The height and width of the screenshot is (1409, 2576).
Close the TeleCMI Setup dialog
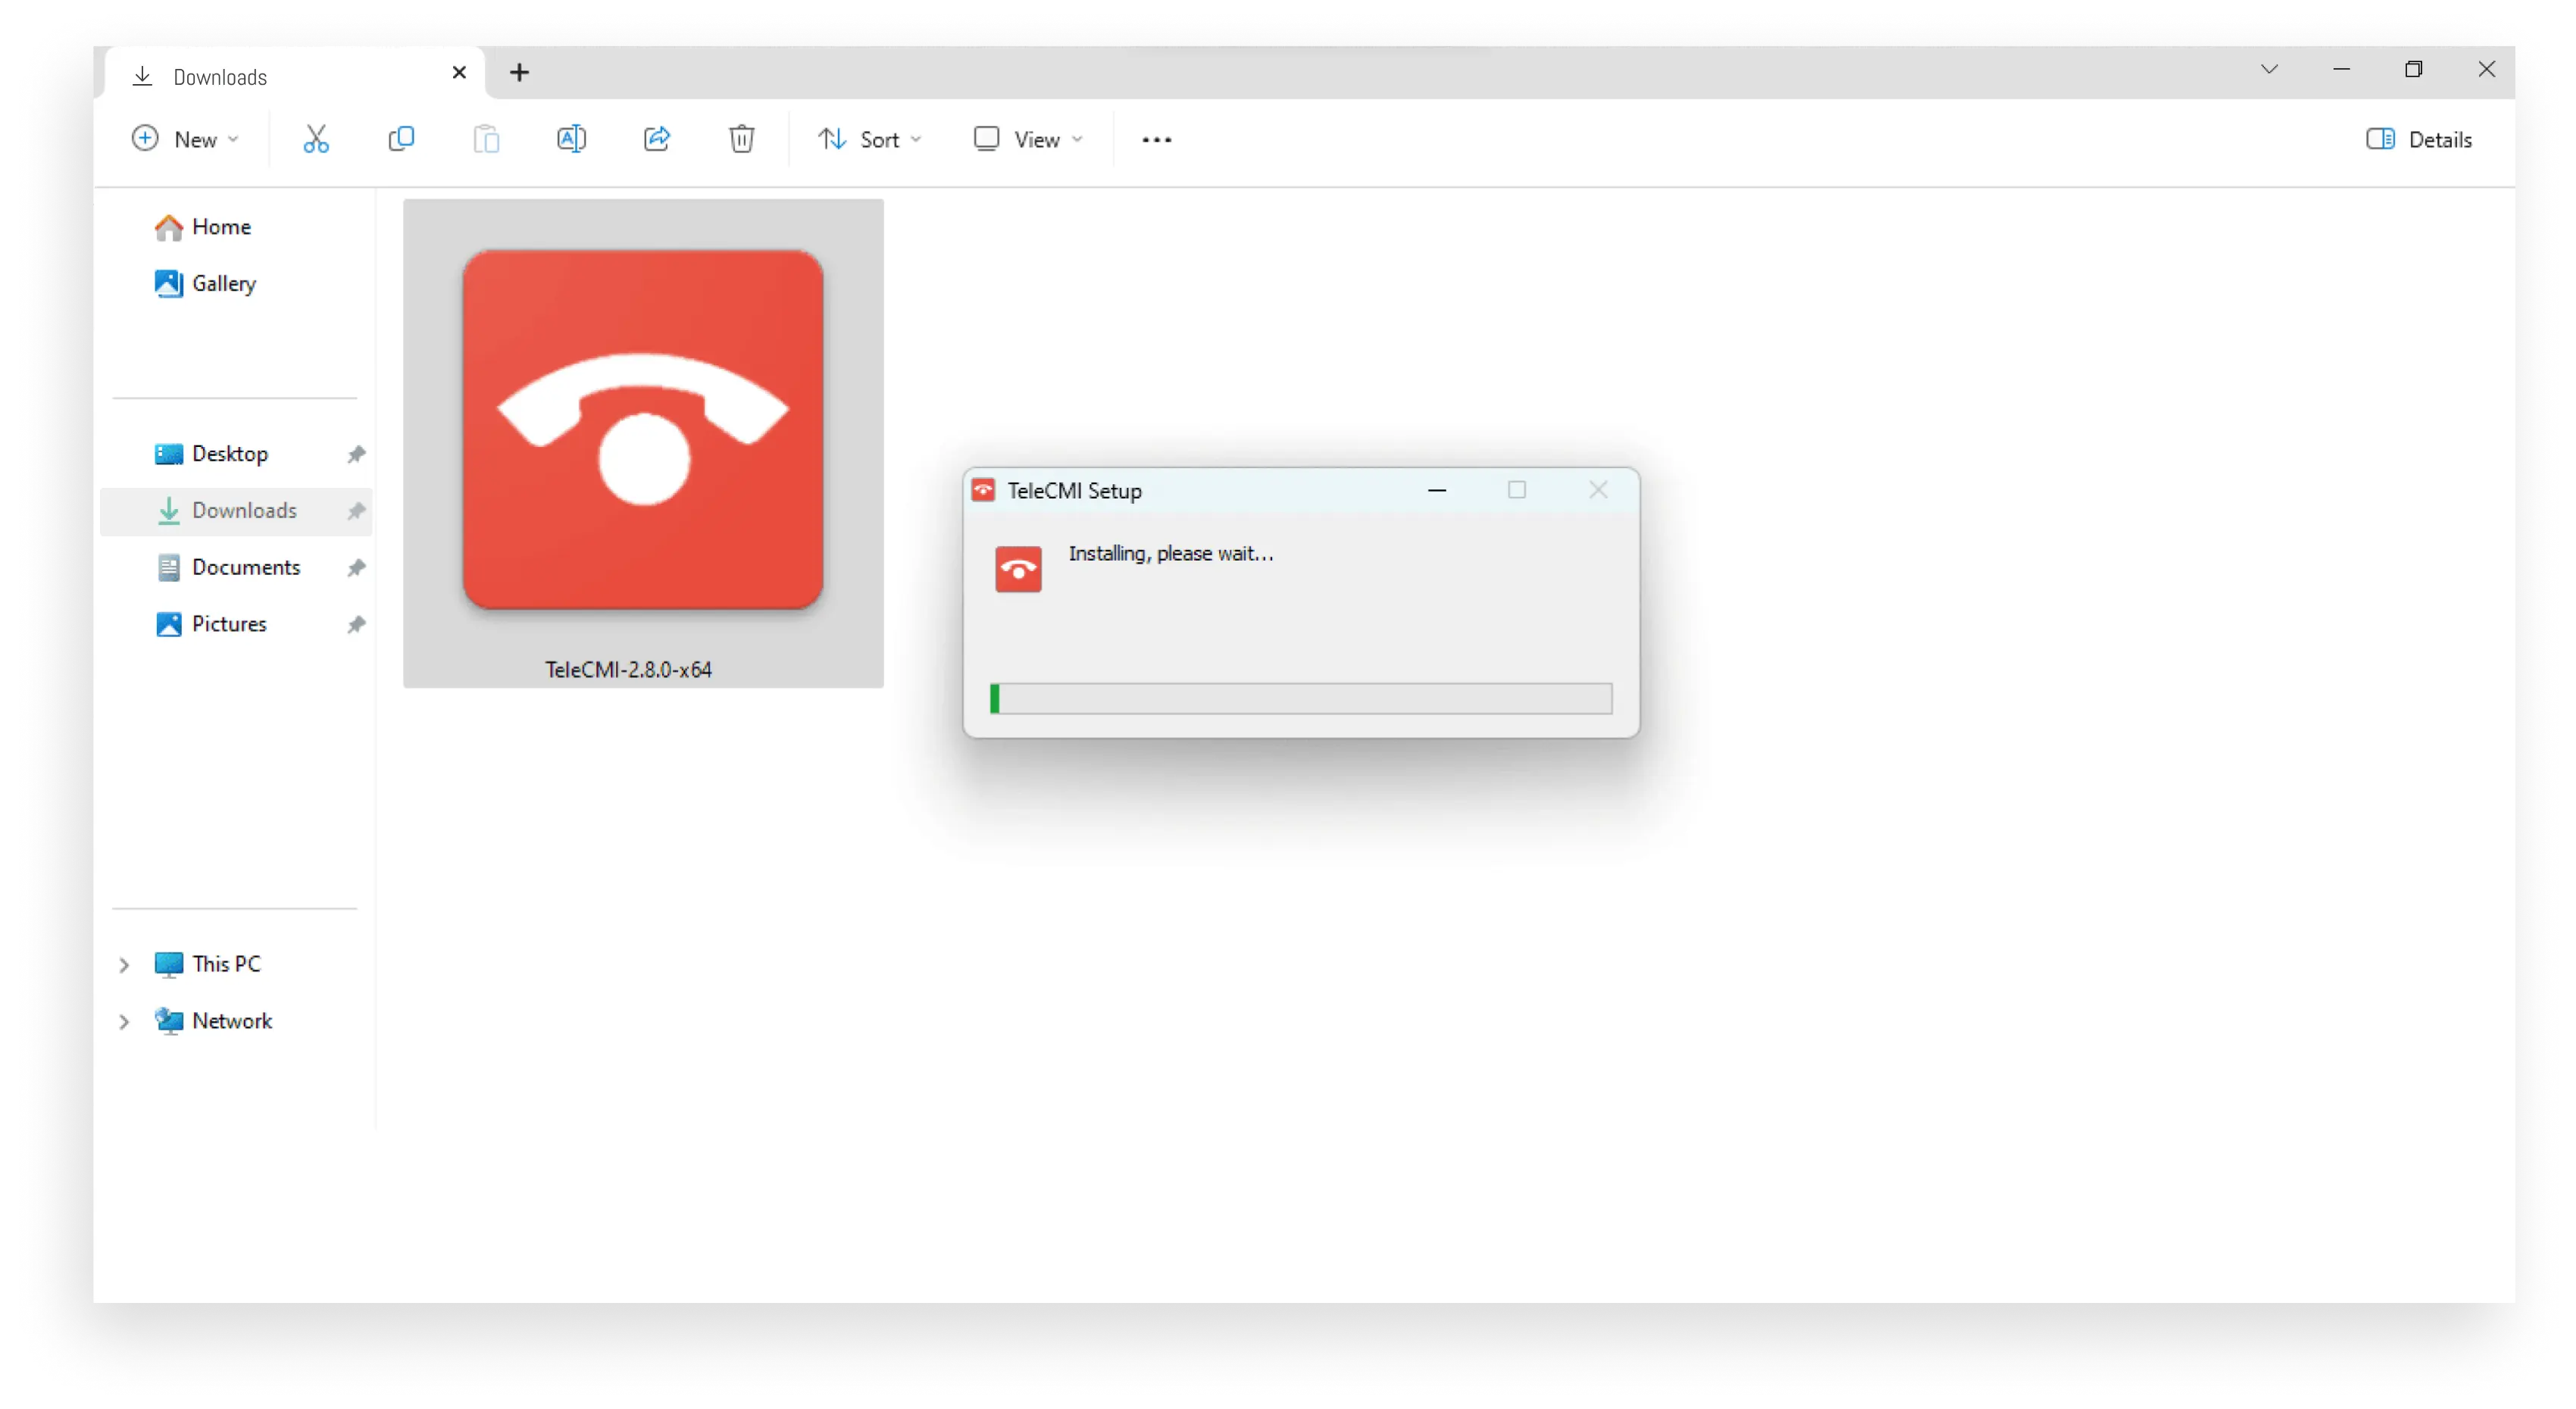tap(1598, 489)
